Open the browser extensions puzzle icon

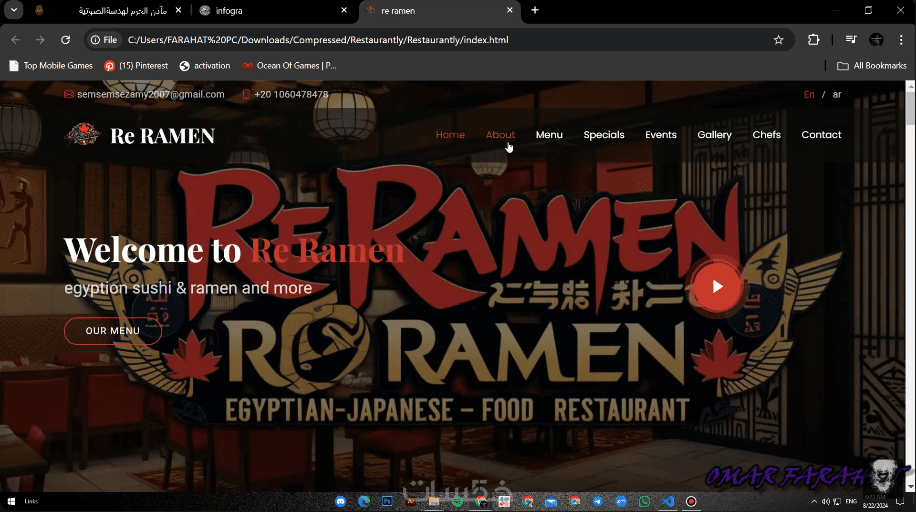(x=813, y=40)
